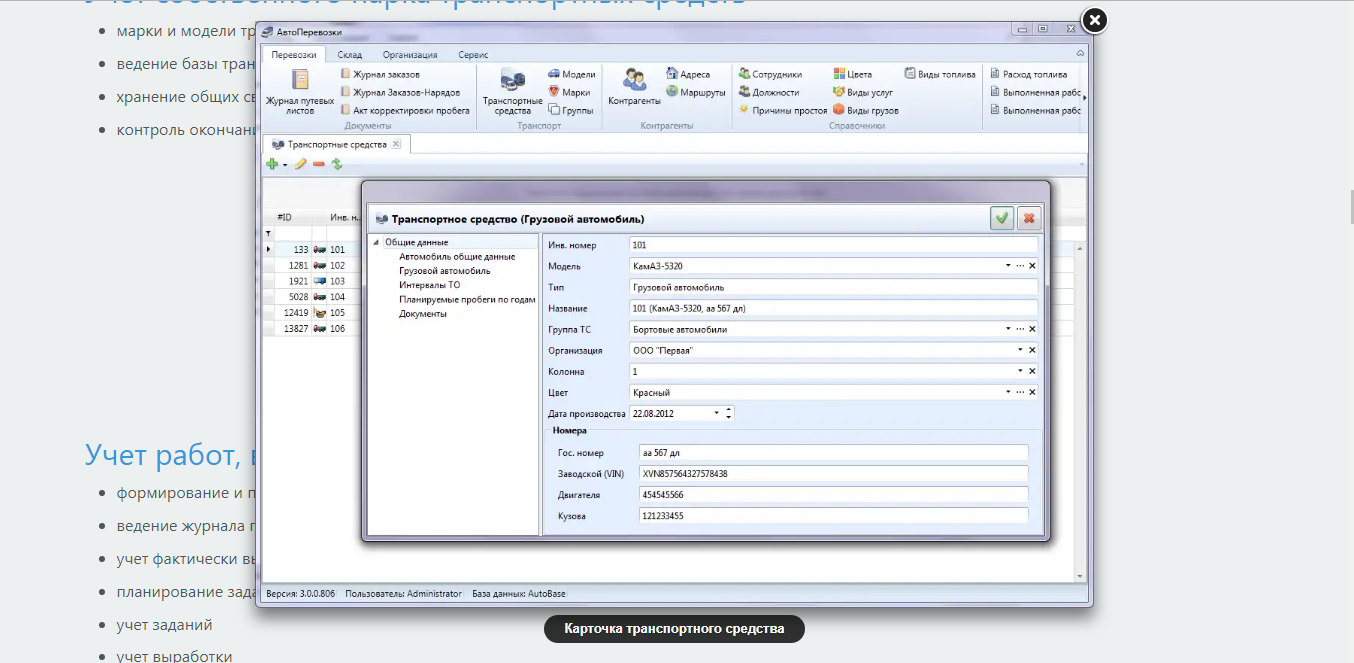1354x663 pixels.
Task: Click the Гос. номер input field
Action: point(833,453)
